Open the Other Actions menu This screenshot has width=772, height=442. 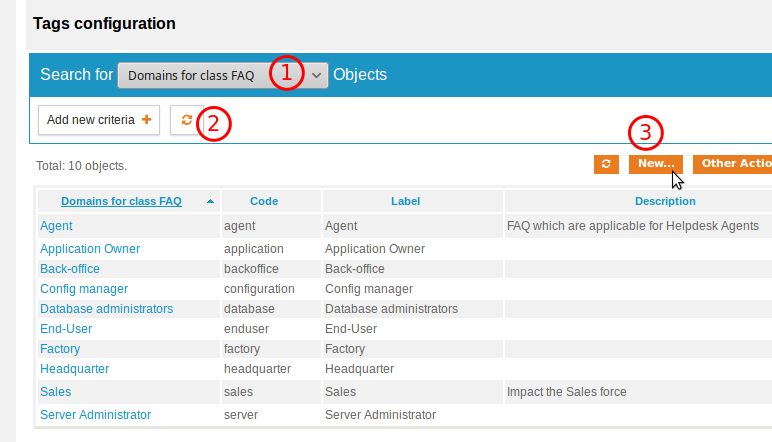tap(733, 164)
